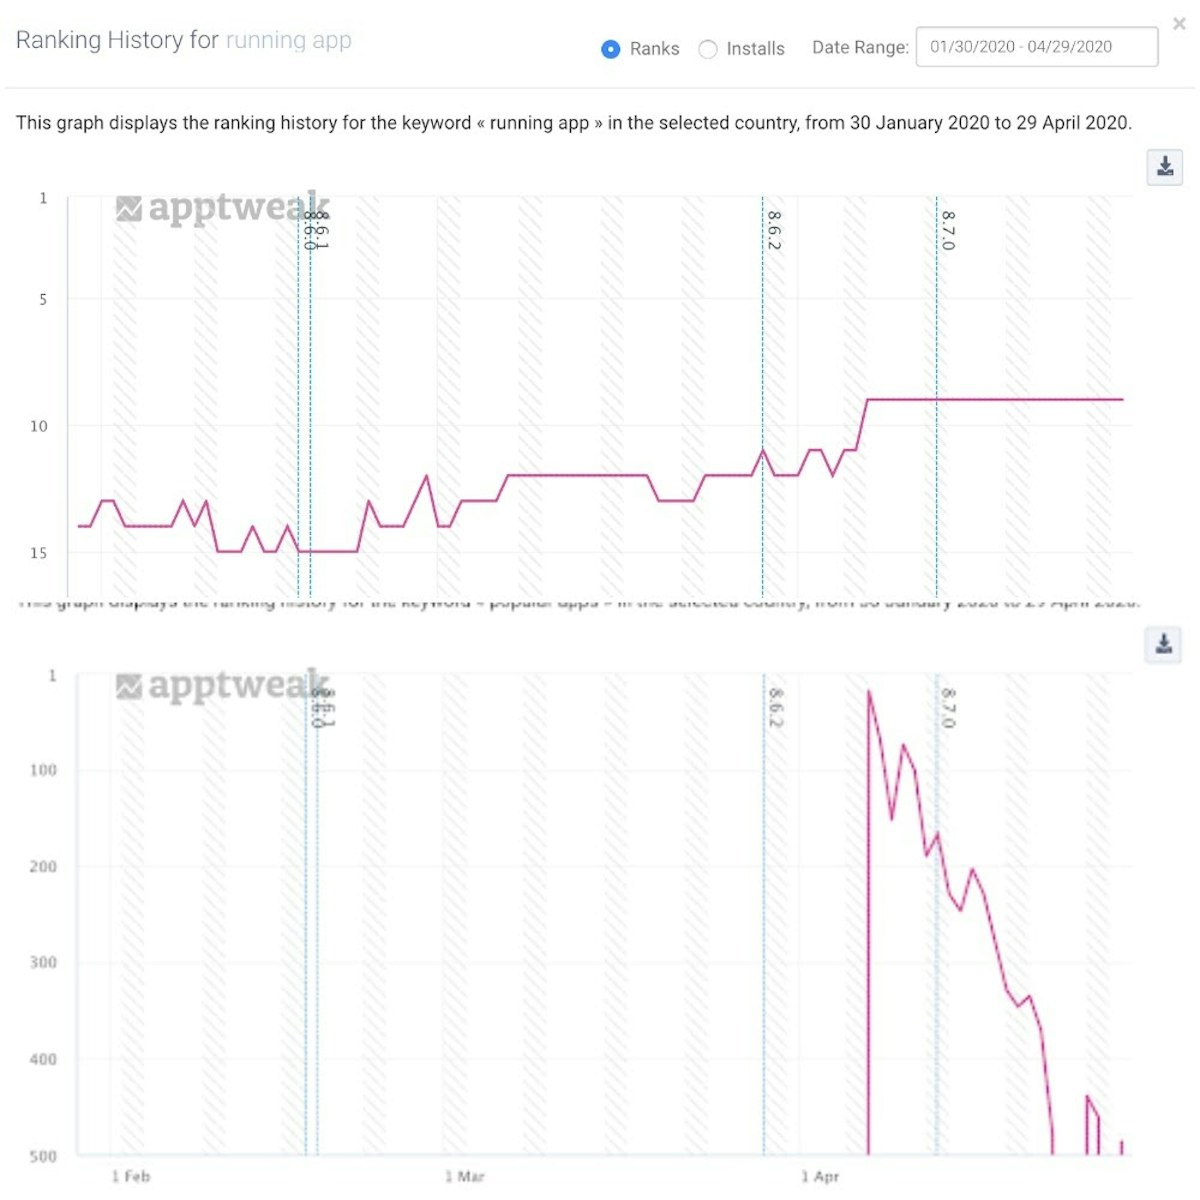Select the 8.7.0 version label in bottom chart

[948, 708]
